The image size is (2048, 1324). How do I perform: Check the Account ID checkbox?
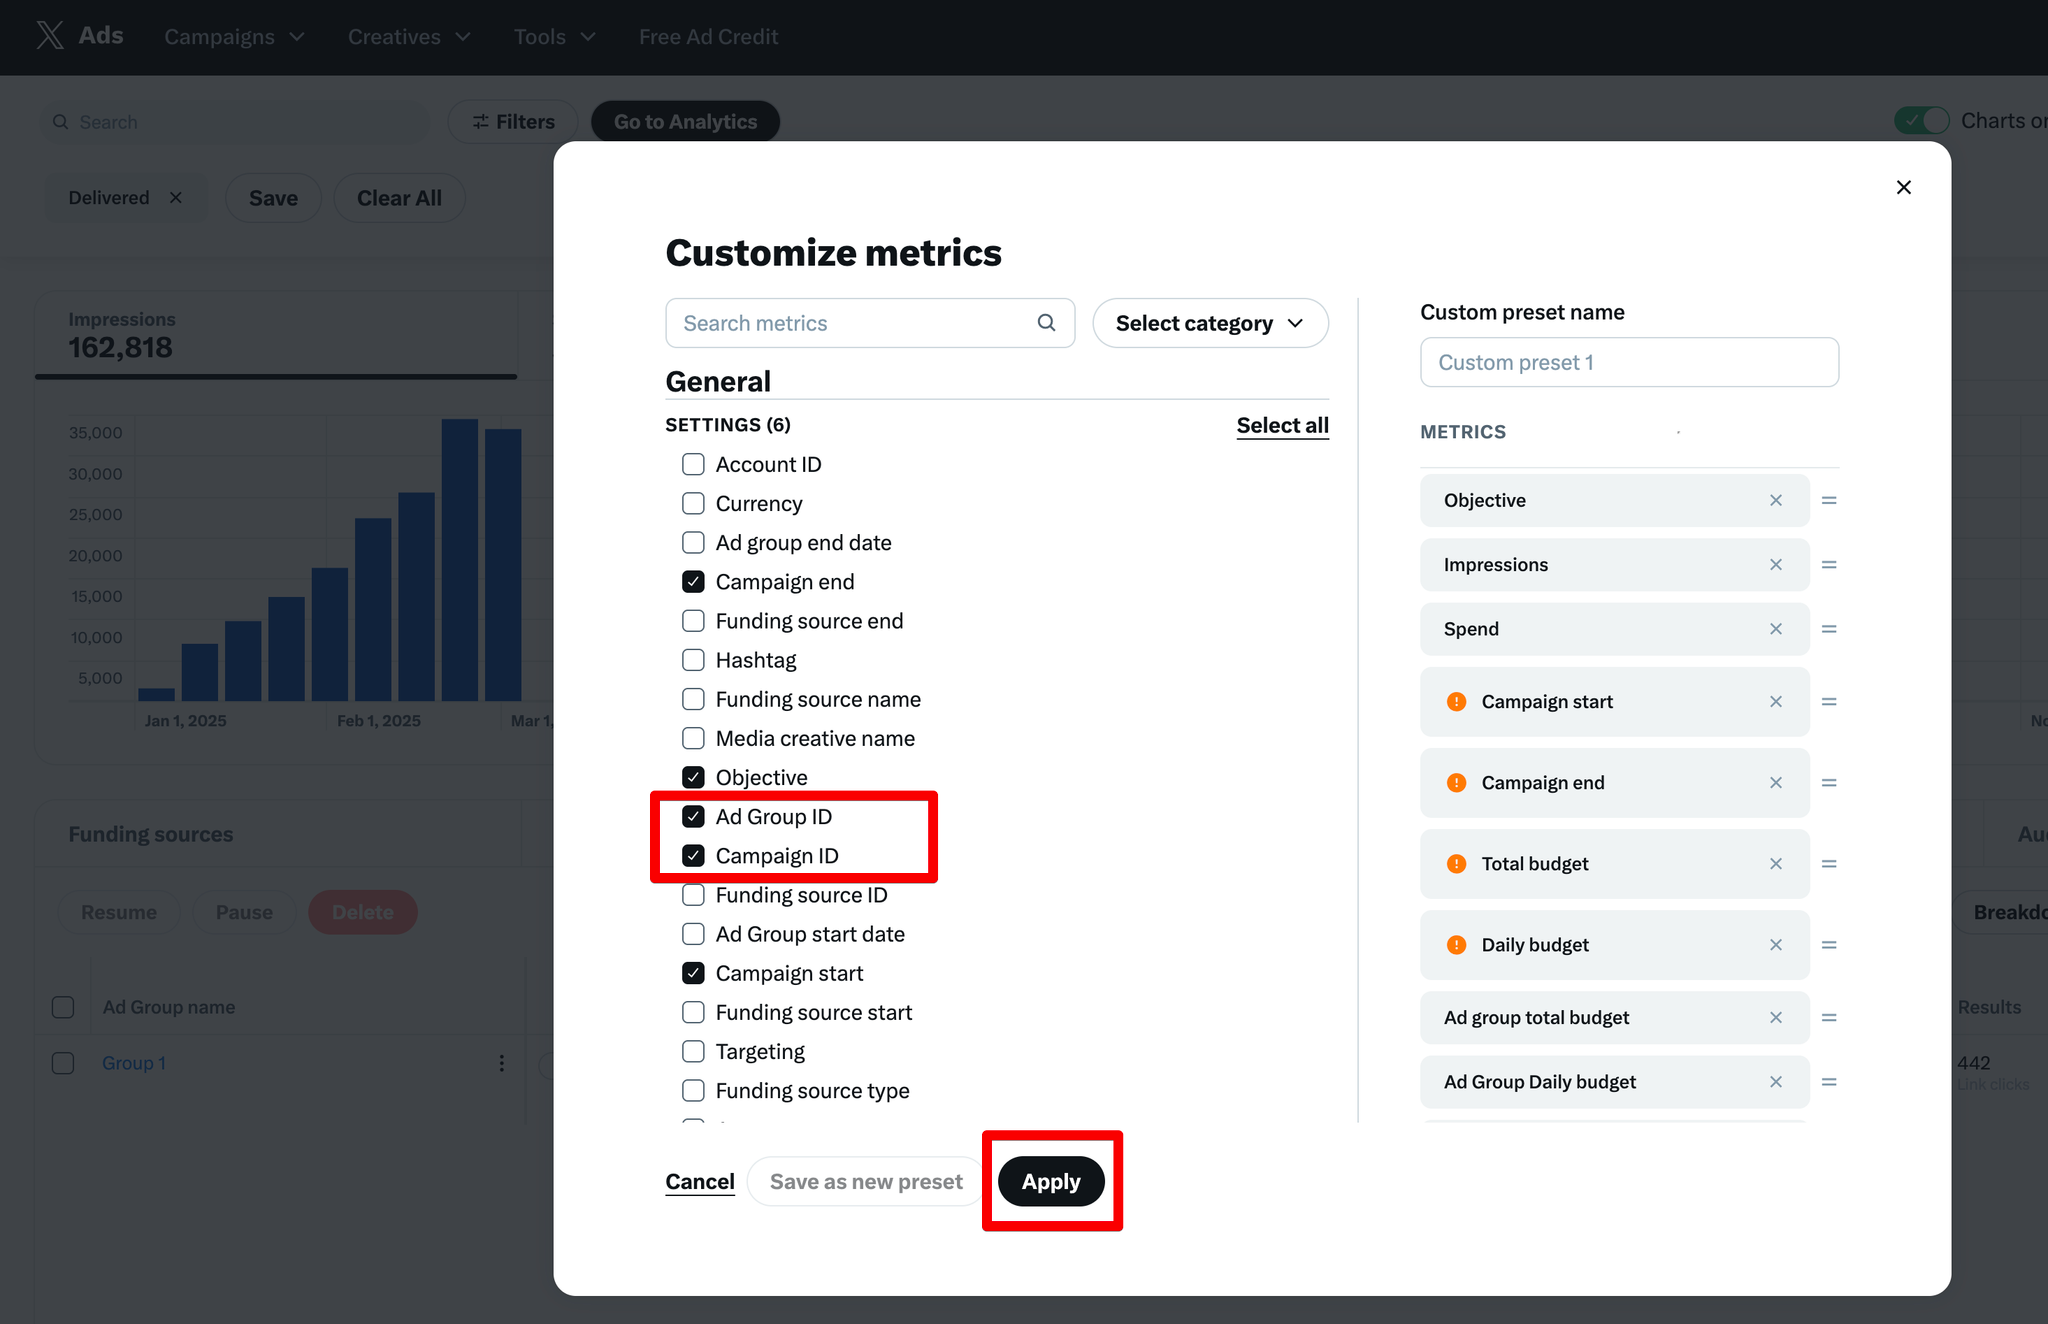tap(693, 465)
